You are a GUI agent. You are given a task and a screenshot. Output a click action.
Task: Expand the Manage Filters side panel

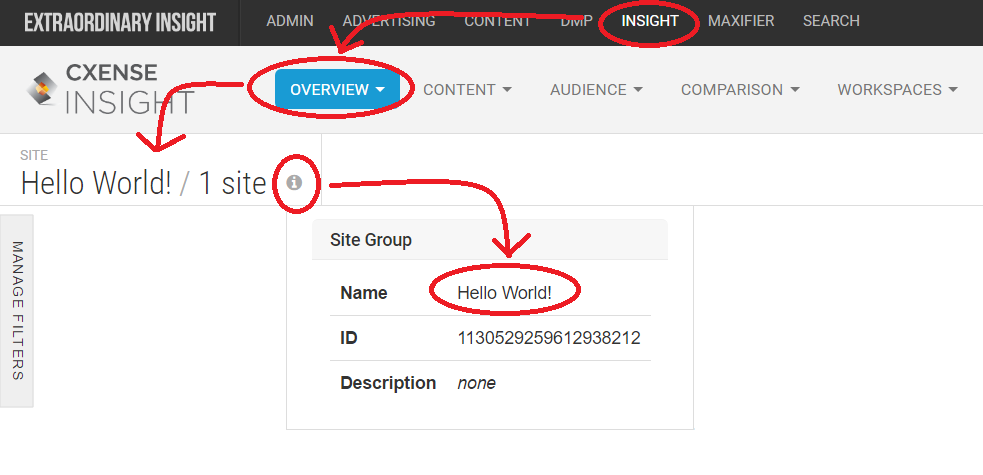(x=17, y=311)
